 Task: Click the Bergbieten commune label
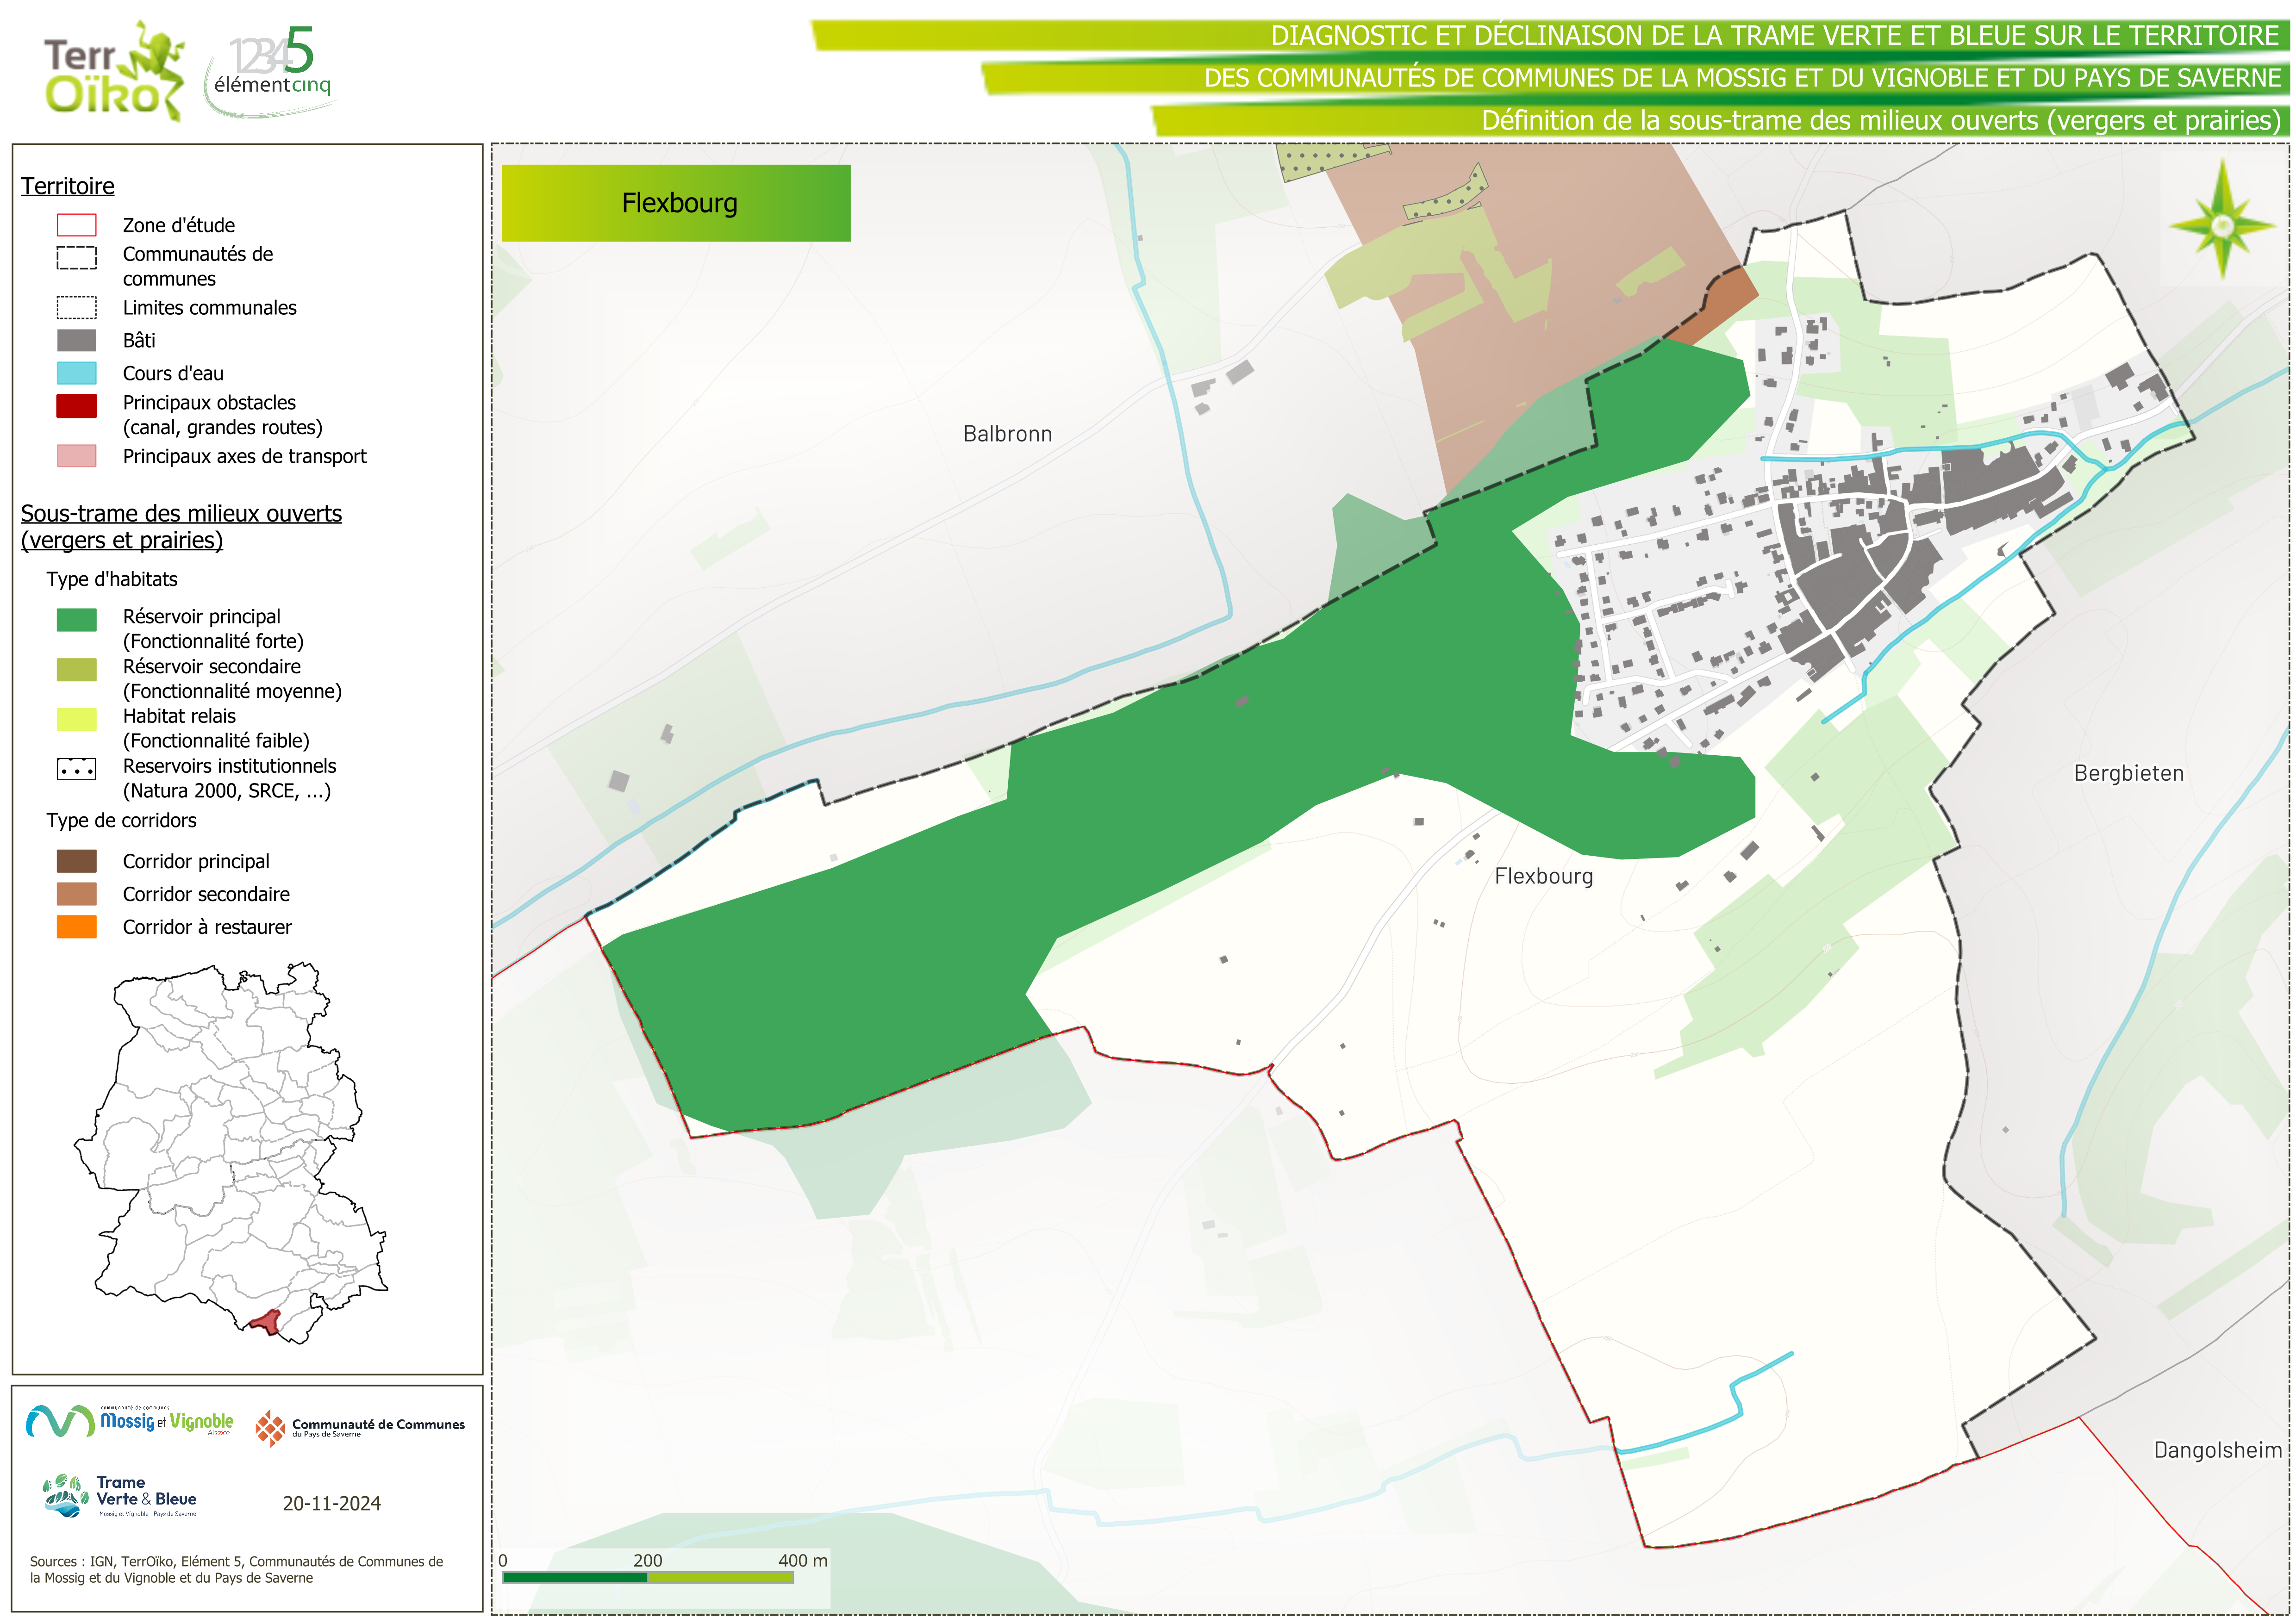click(2128, 773)
